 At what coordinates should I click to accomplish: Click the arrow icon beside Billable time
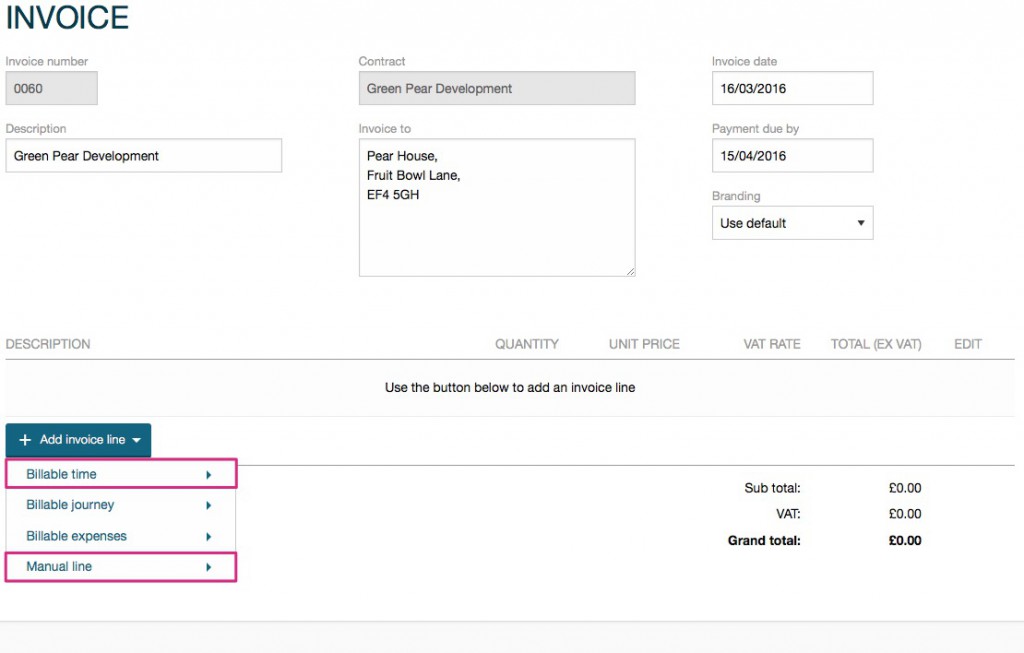pos(208,474)
